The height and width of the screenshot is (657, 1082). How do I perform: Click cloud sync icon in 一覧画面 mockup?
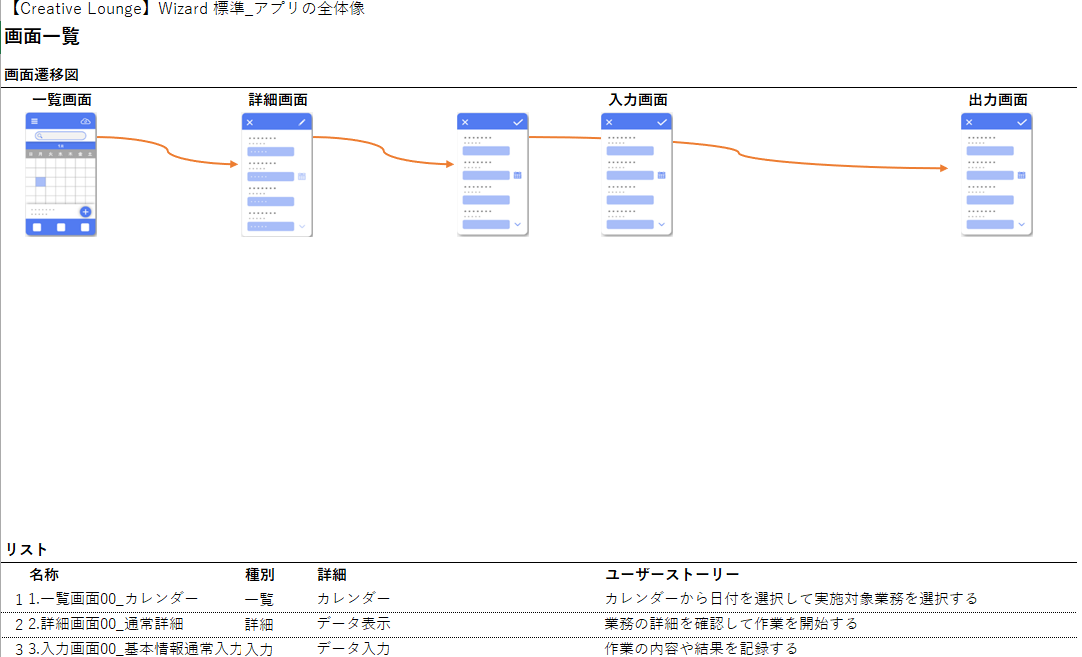click(x=86, y=121)
